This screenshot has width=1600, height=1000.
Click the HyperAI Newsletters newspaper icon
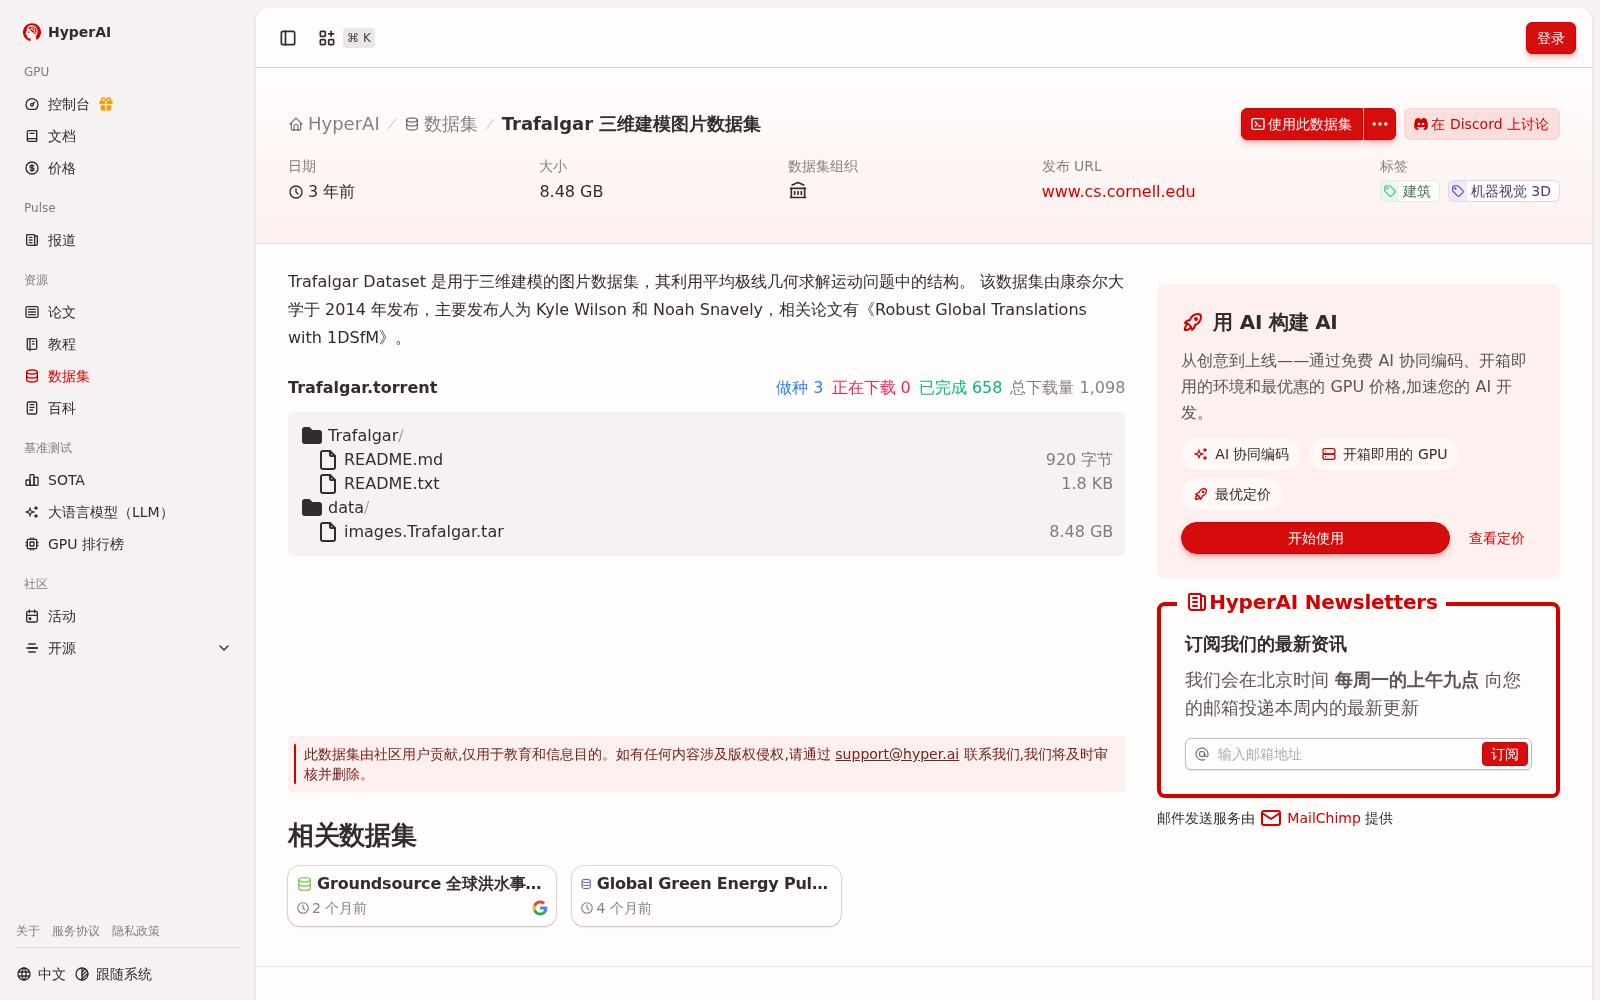(x=1196, y=602)
